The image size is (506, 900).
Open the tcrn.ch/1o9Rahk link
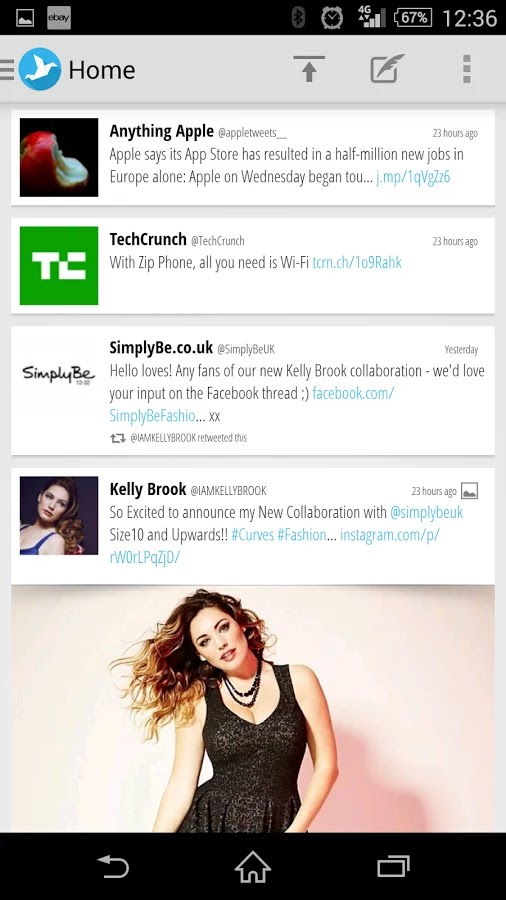pyautogui.click(x=357, y=263)
